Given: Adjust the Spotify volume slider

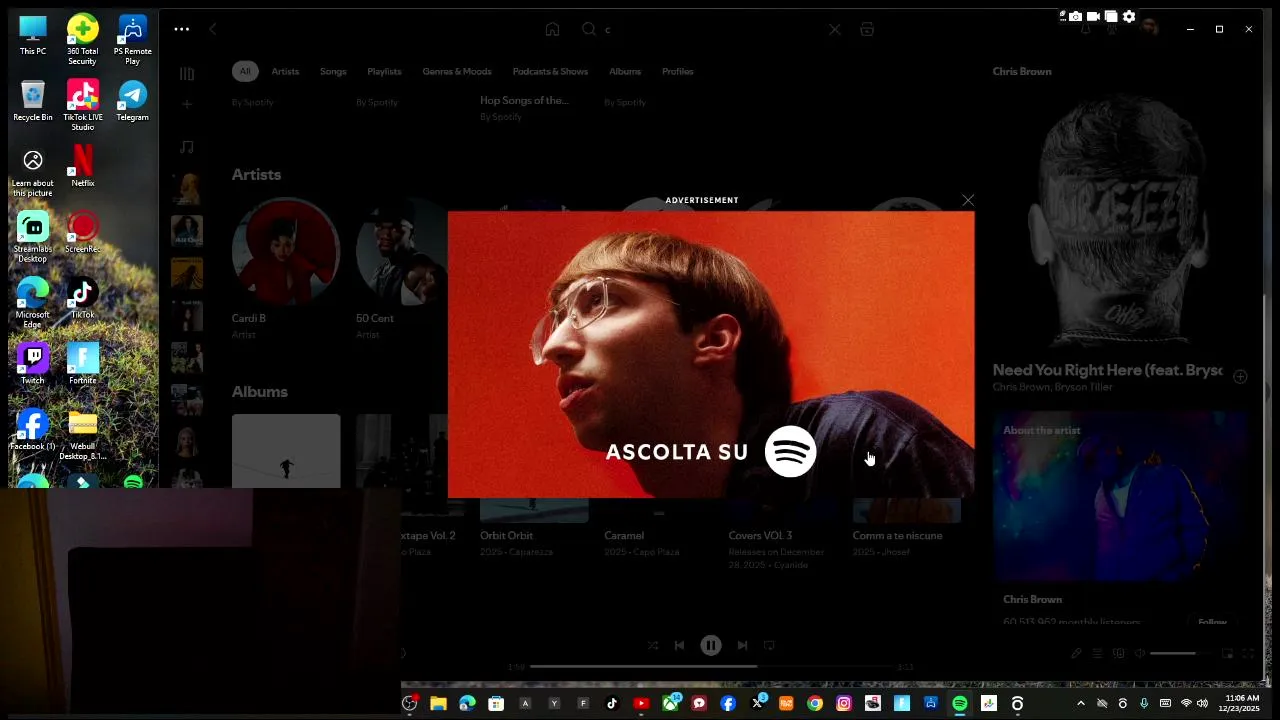Looking at the screenshot, I should click(1179, 654).
